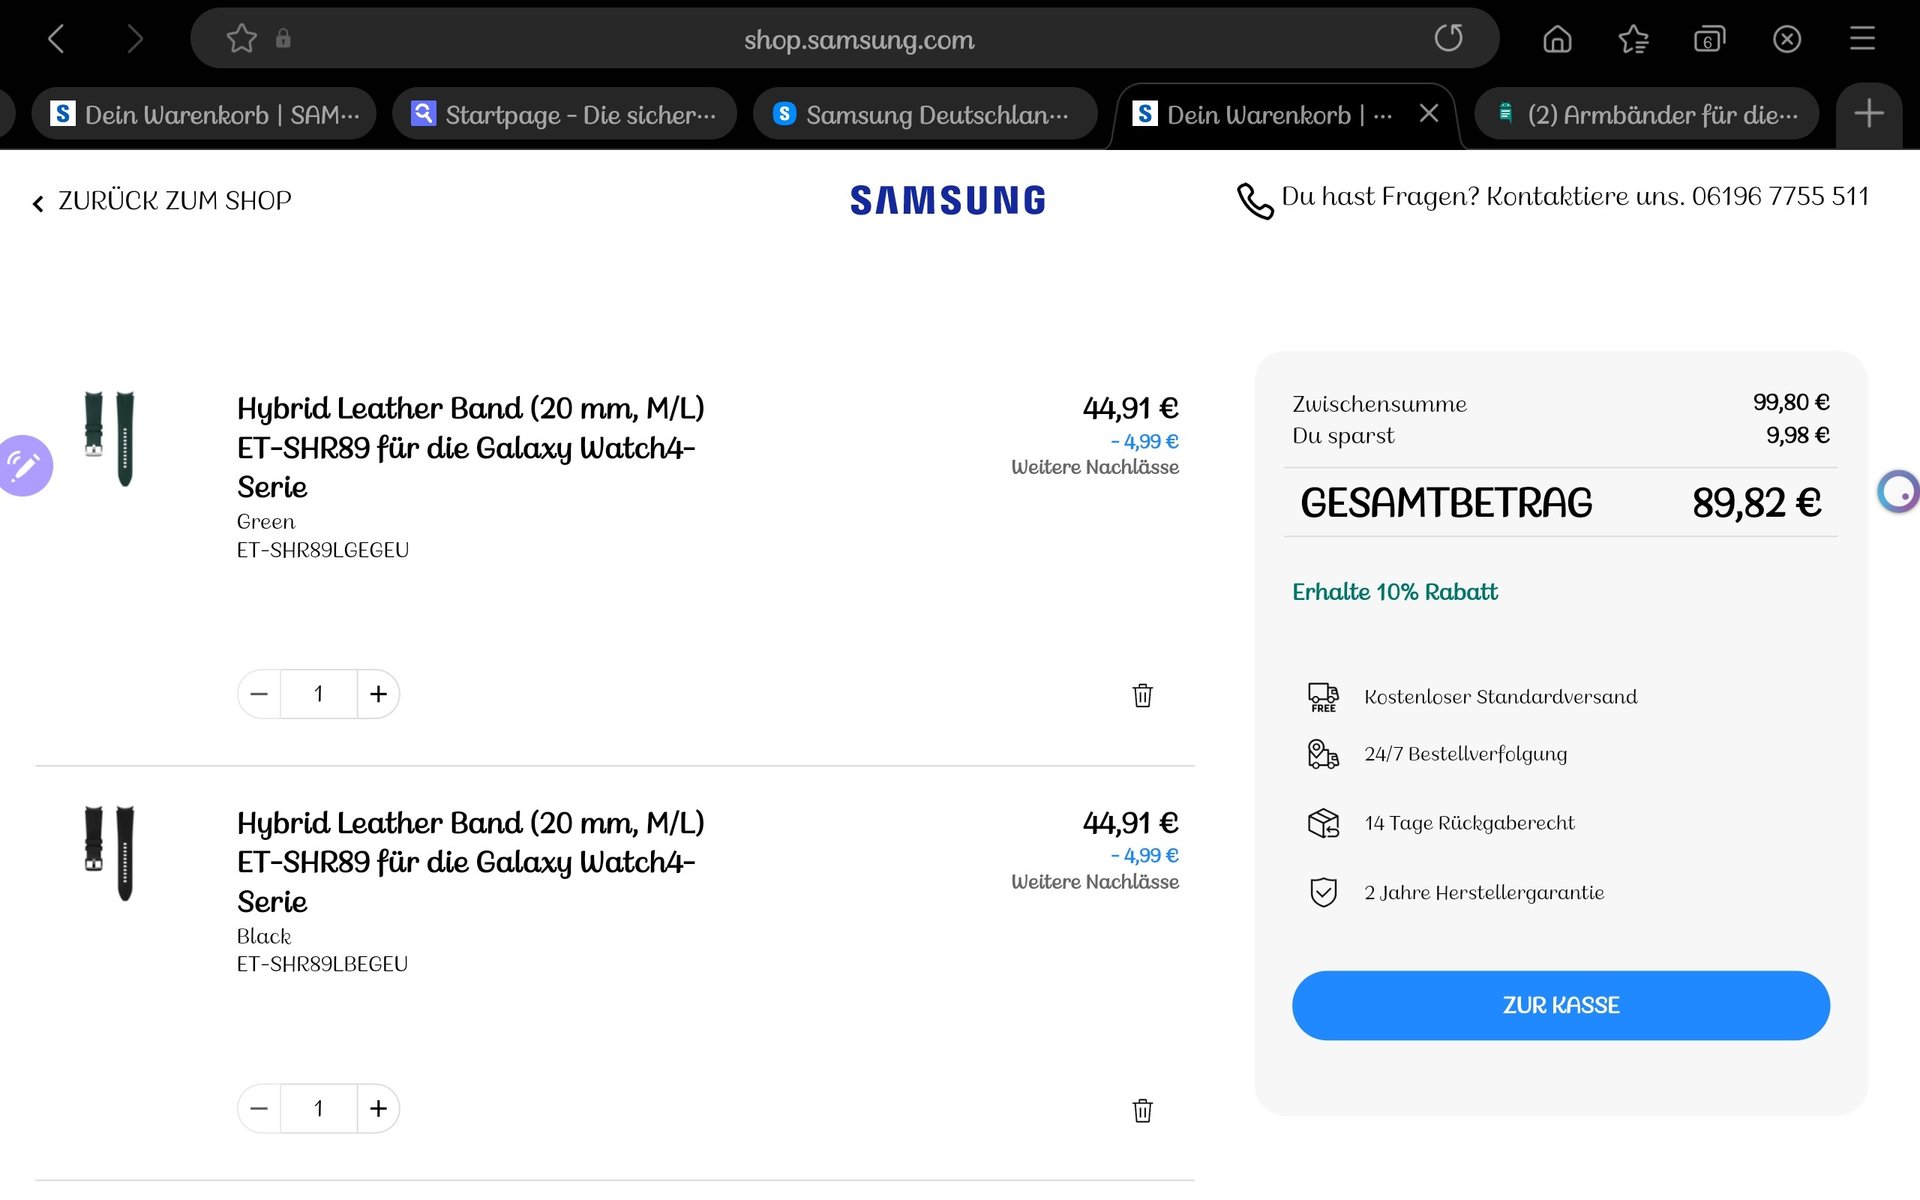The width and height of the screenshot is (1920, 1200).
Task: Click the Erhalte 10% Rabatt link
Action: 1394,592
